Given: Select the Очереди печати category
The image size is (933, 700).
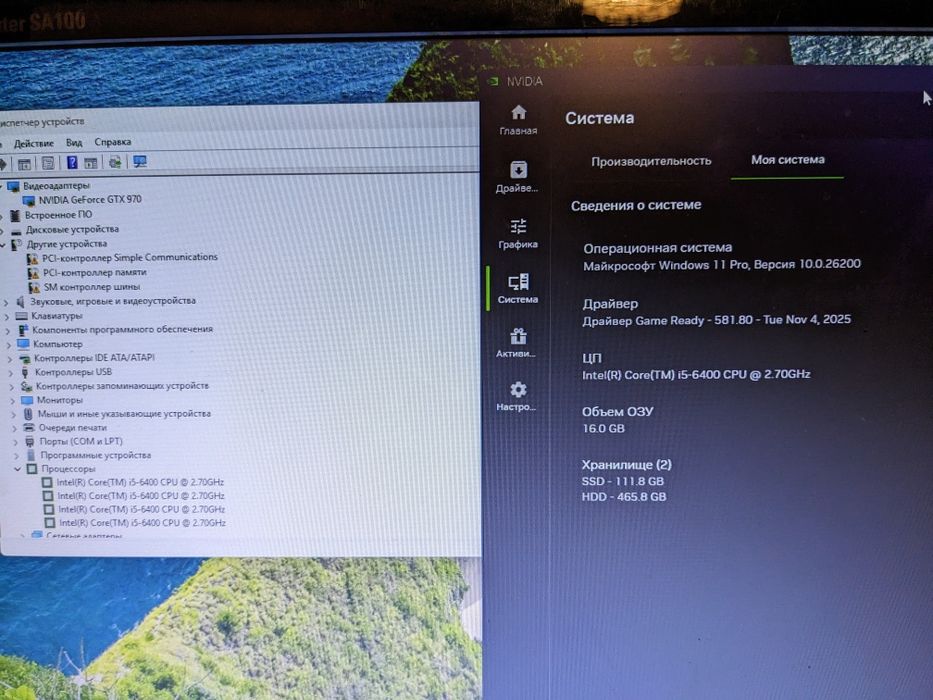Looking at the screenshot, I should [x=73, y=427].
